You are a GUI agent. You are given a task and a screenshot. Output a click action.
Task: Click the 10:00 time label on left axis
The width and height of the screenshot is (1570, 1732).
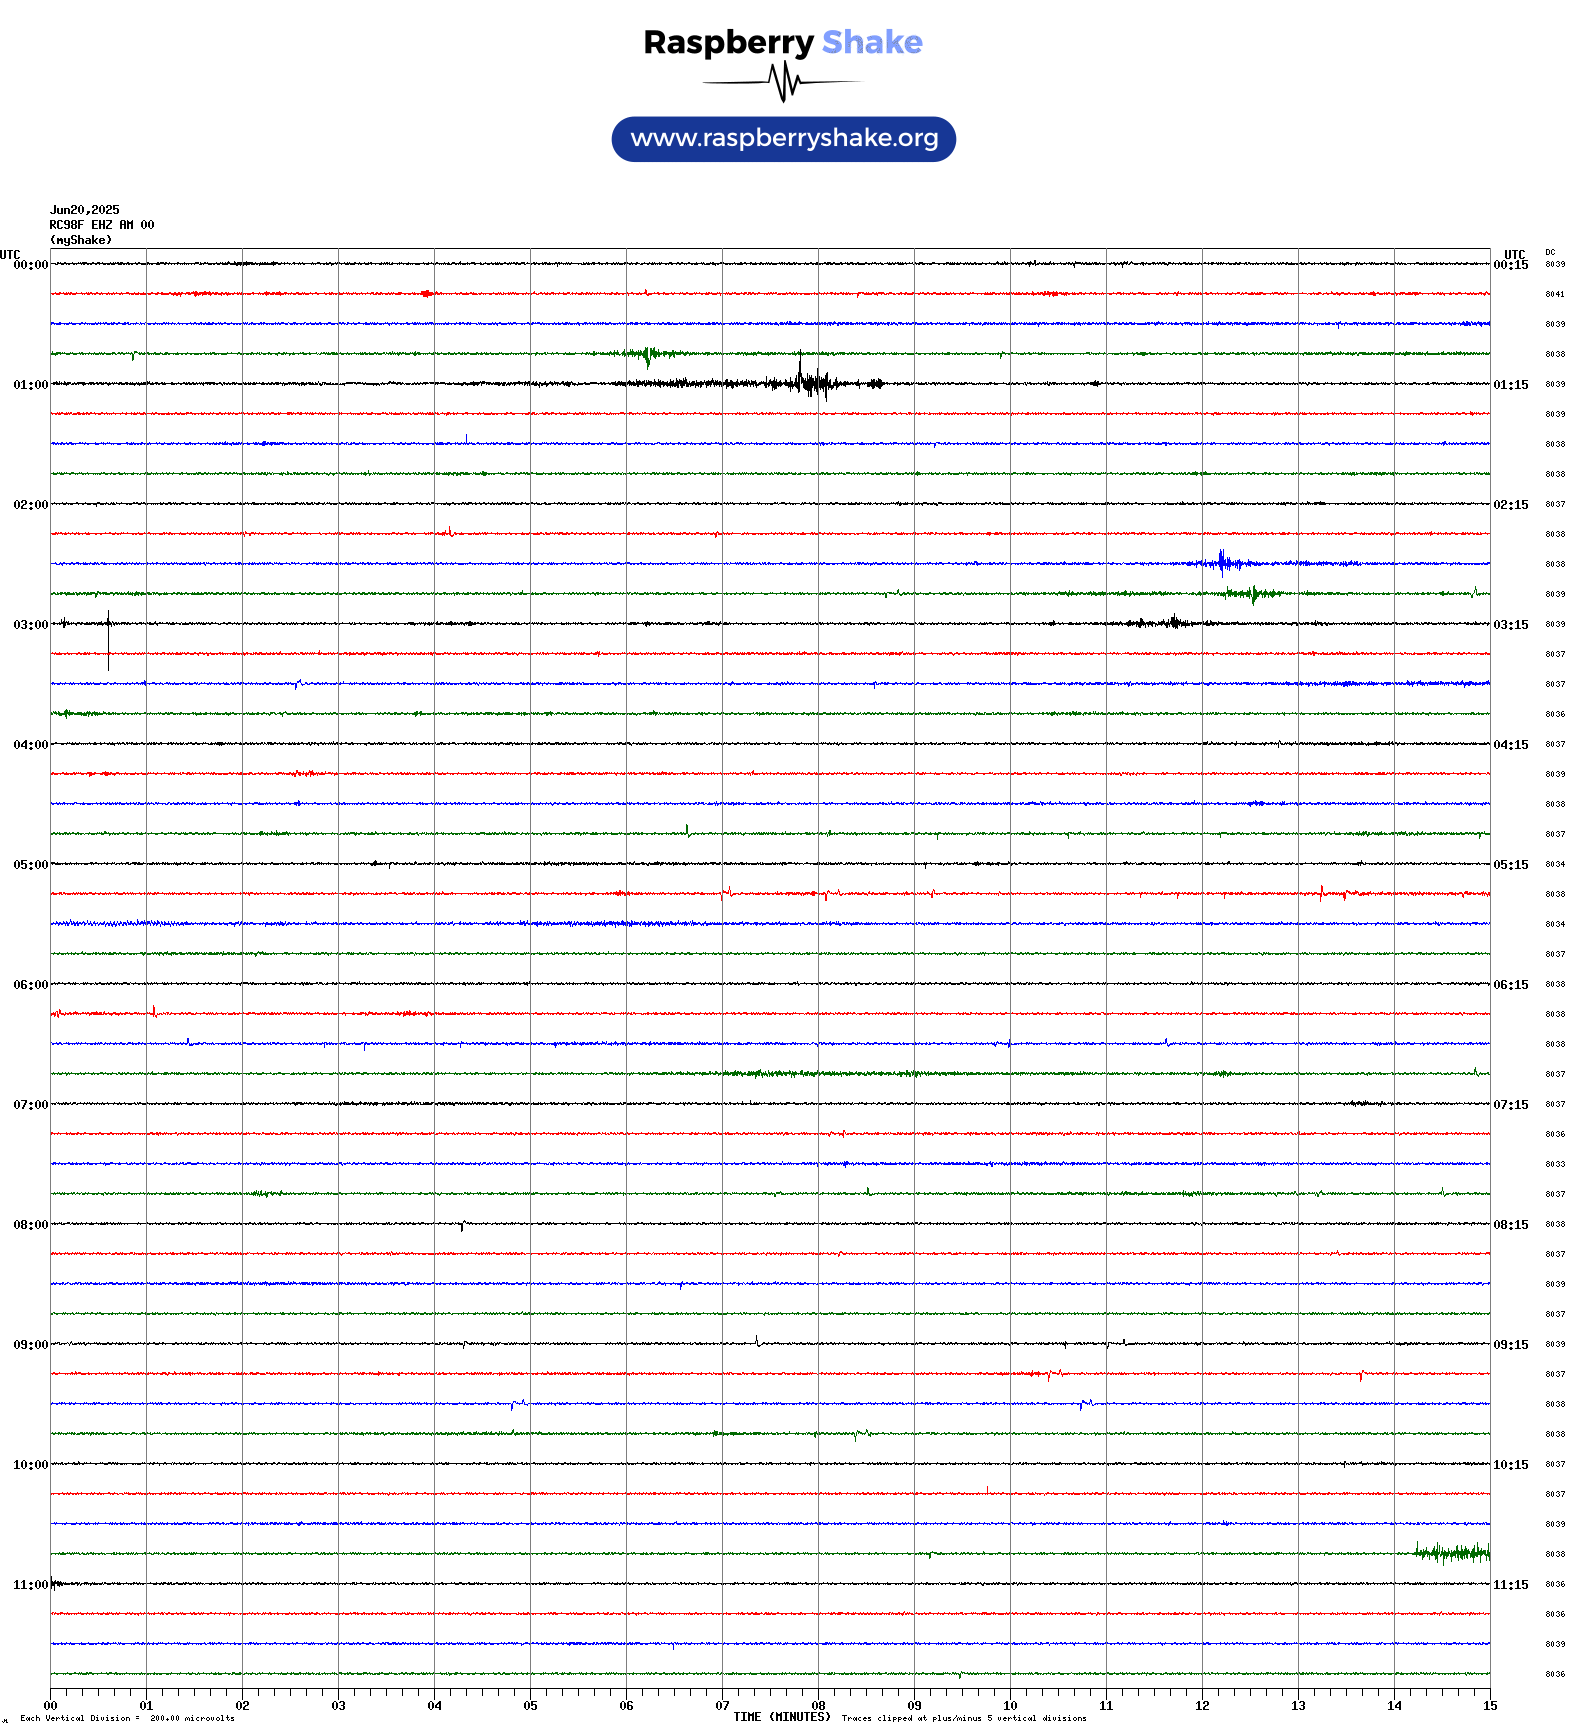31,1465
